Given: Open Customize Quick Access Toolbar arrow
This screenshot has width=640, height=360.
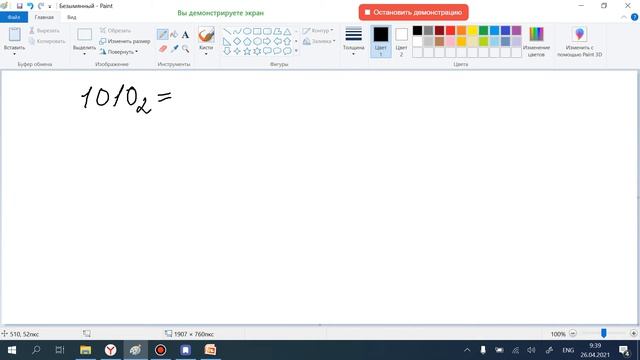Looking at the screenshot, I should pos(50,7).
